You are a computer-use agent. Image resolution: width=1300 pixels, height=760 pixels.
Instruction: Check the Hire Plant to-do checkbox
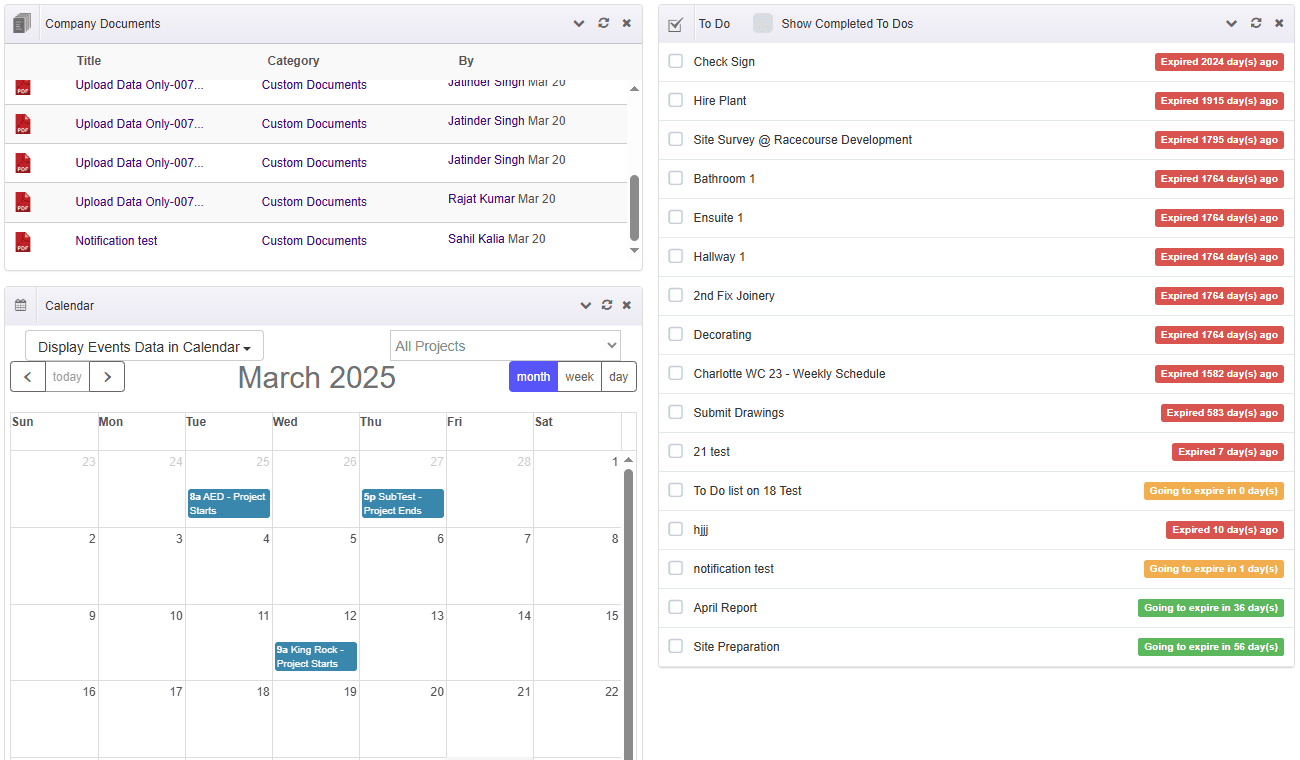[x=676, y=100]
